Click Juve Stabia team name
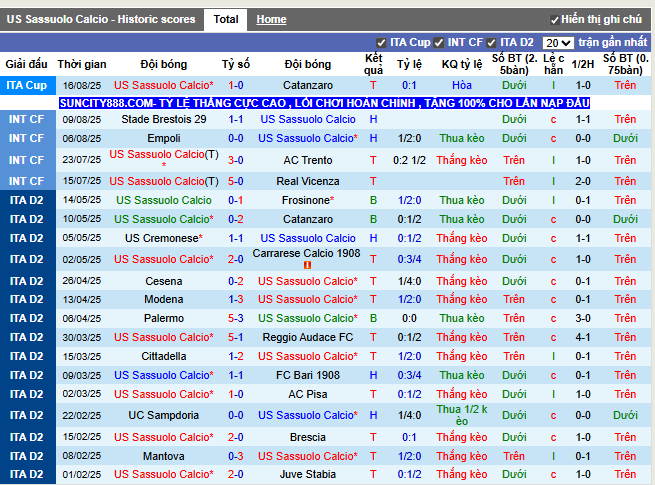 [308, 475]
